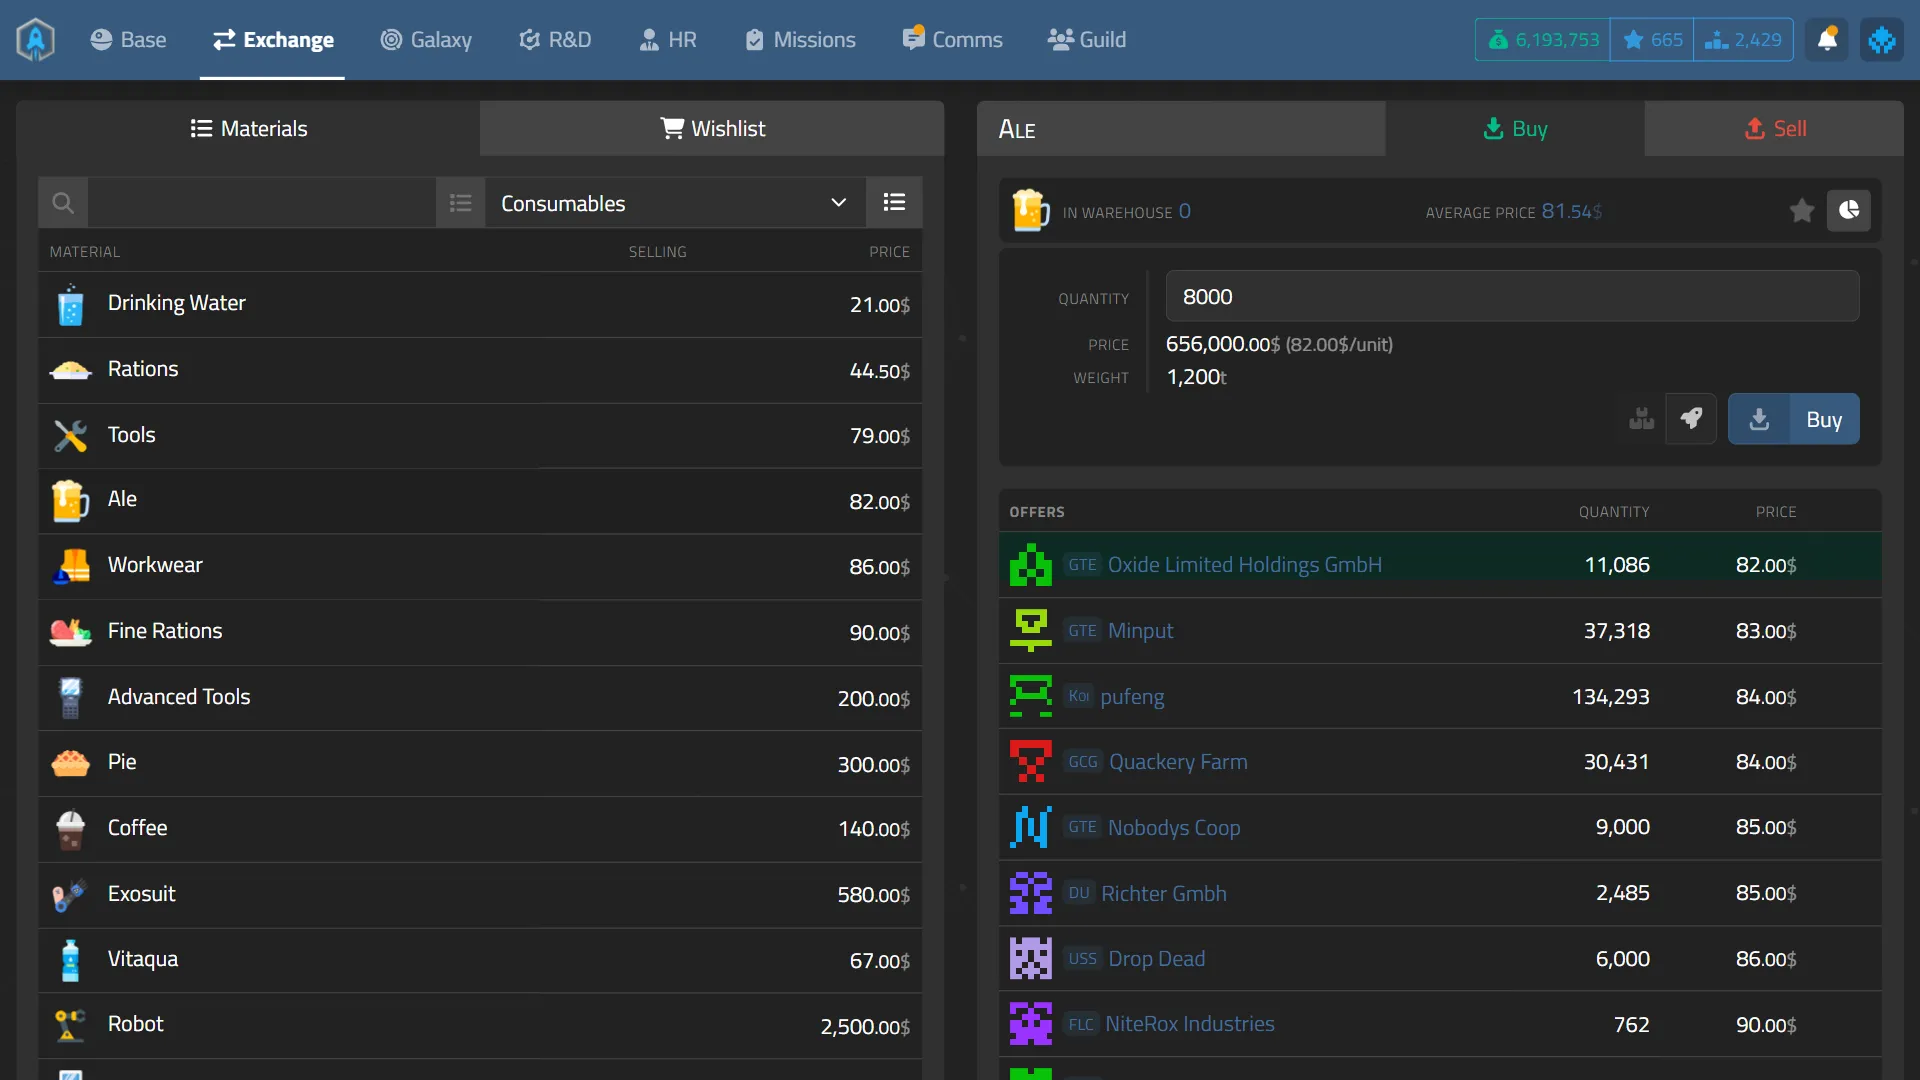Click the Drop Dead offer price 86.00$
This screenshot has width=1920, height=1080.
tap(1766, 959)
